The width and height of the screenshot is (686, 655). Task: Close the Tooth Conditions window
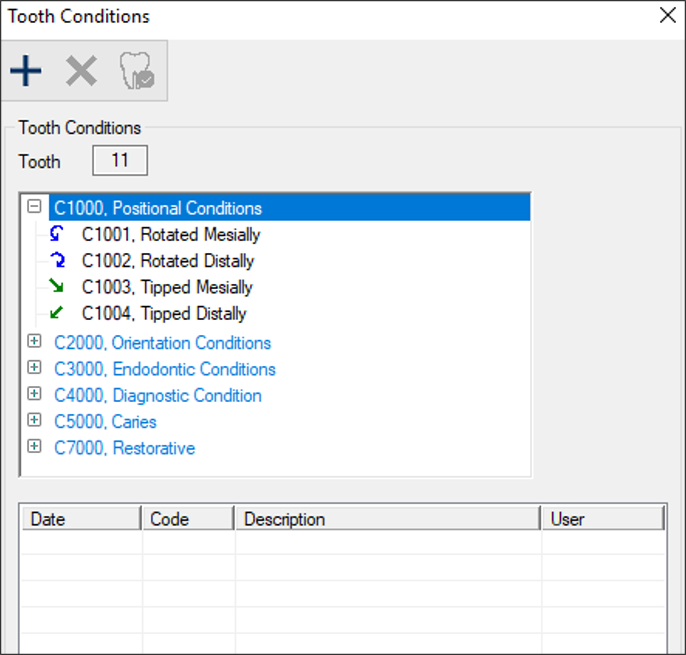coord(667,15)
